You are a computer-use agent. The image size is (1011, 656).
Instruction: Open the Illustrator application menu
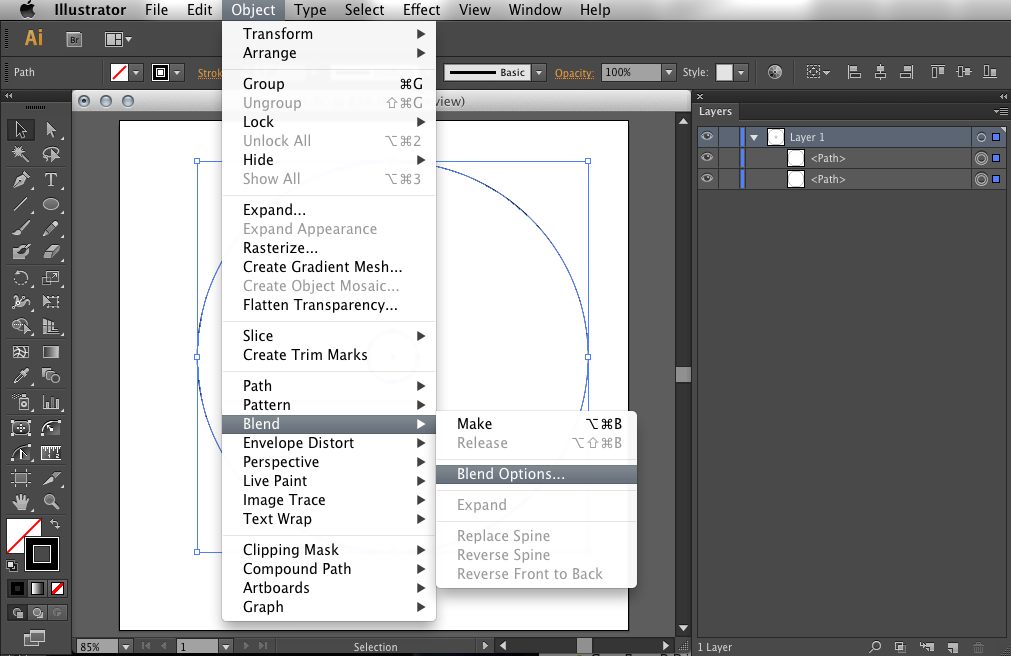tap(90, 10)
